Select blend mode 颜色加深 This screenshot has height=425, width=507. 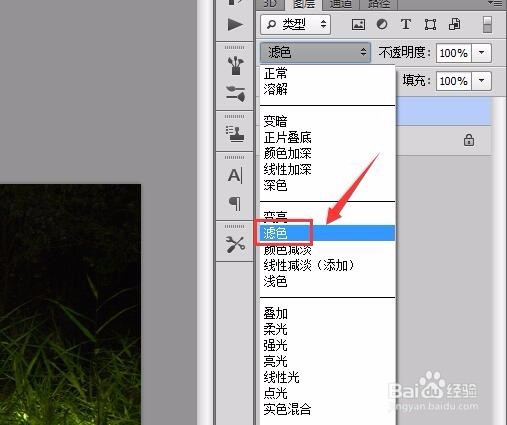[327, 153]
